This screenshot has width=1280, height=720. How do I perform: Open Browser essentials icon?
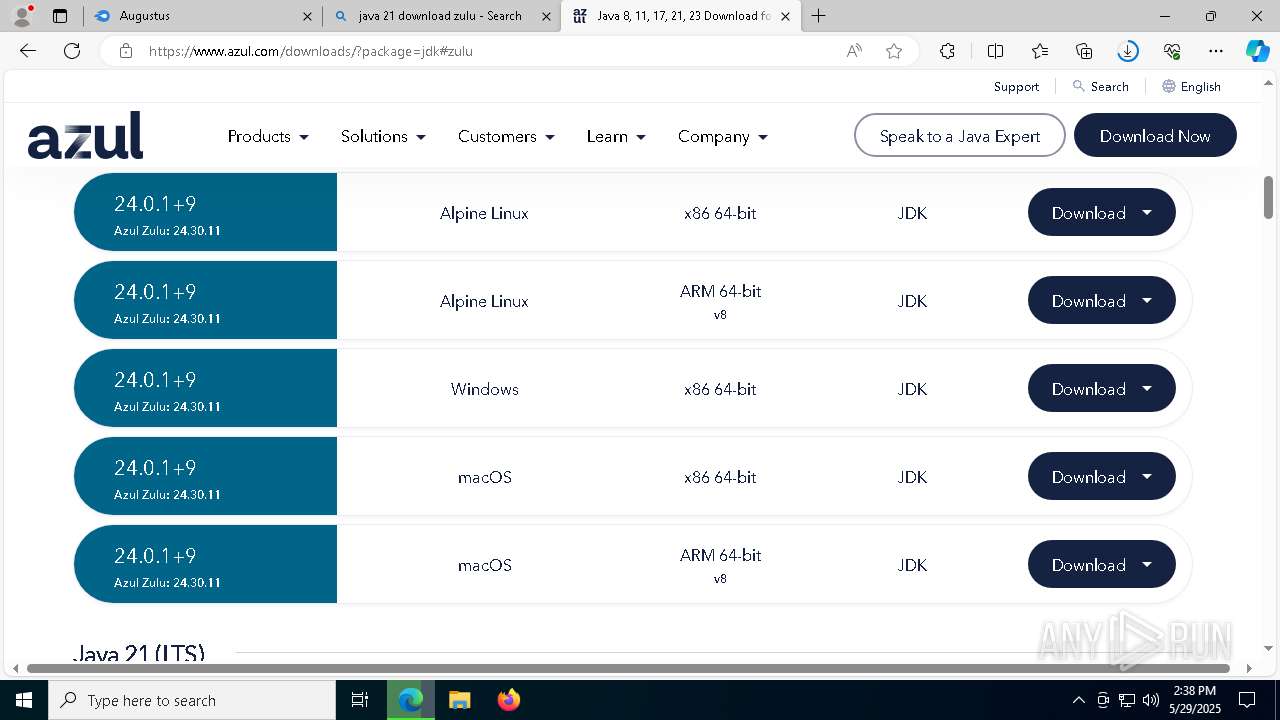click(1172, 51)
